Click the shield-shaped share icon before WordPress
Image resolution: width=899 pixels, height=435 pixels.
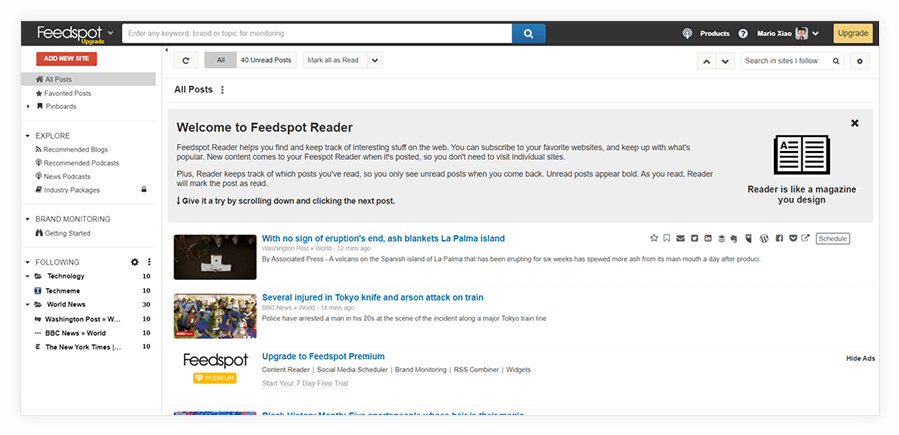(x=749, y=238)
